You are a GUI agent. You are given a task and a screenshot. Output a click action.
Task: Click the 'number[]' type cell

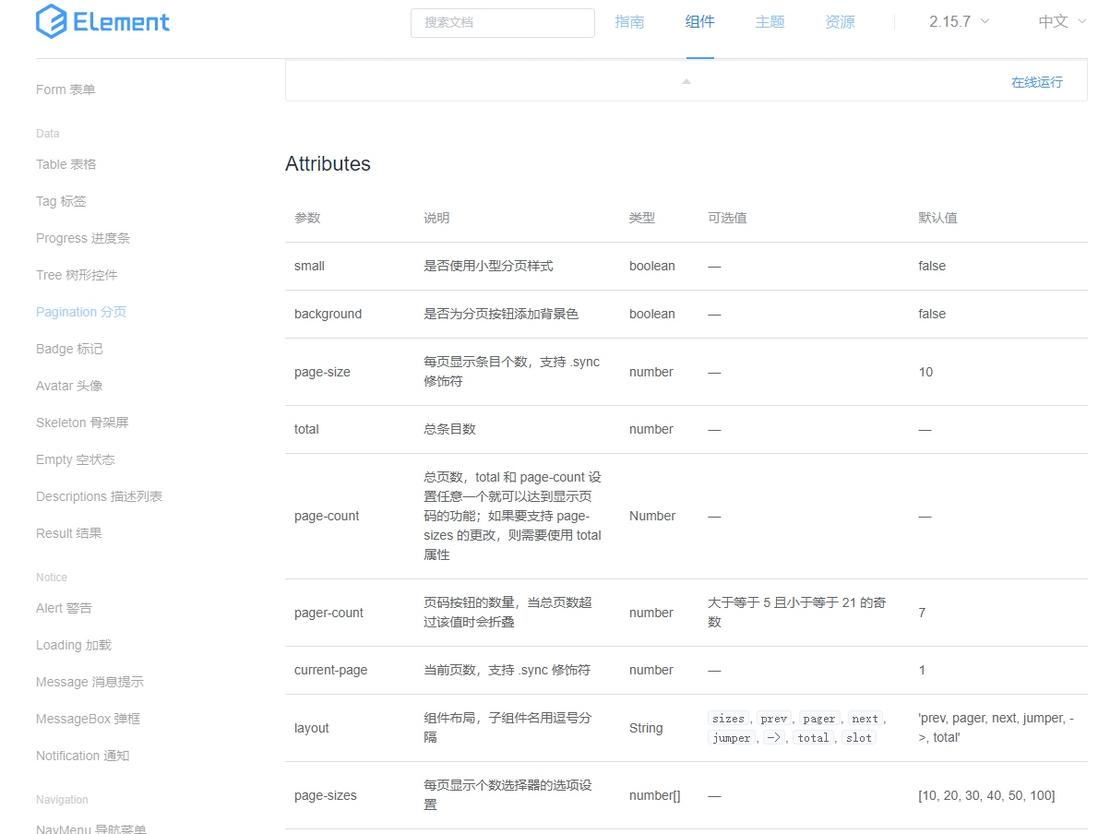click(655, 795)
